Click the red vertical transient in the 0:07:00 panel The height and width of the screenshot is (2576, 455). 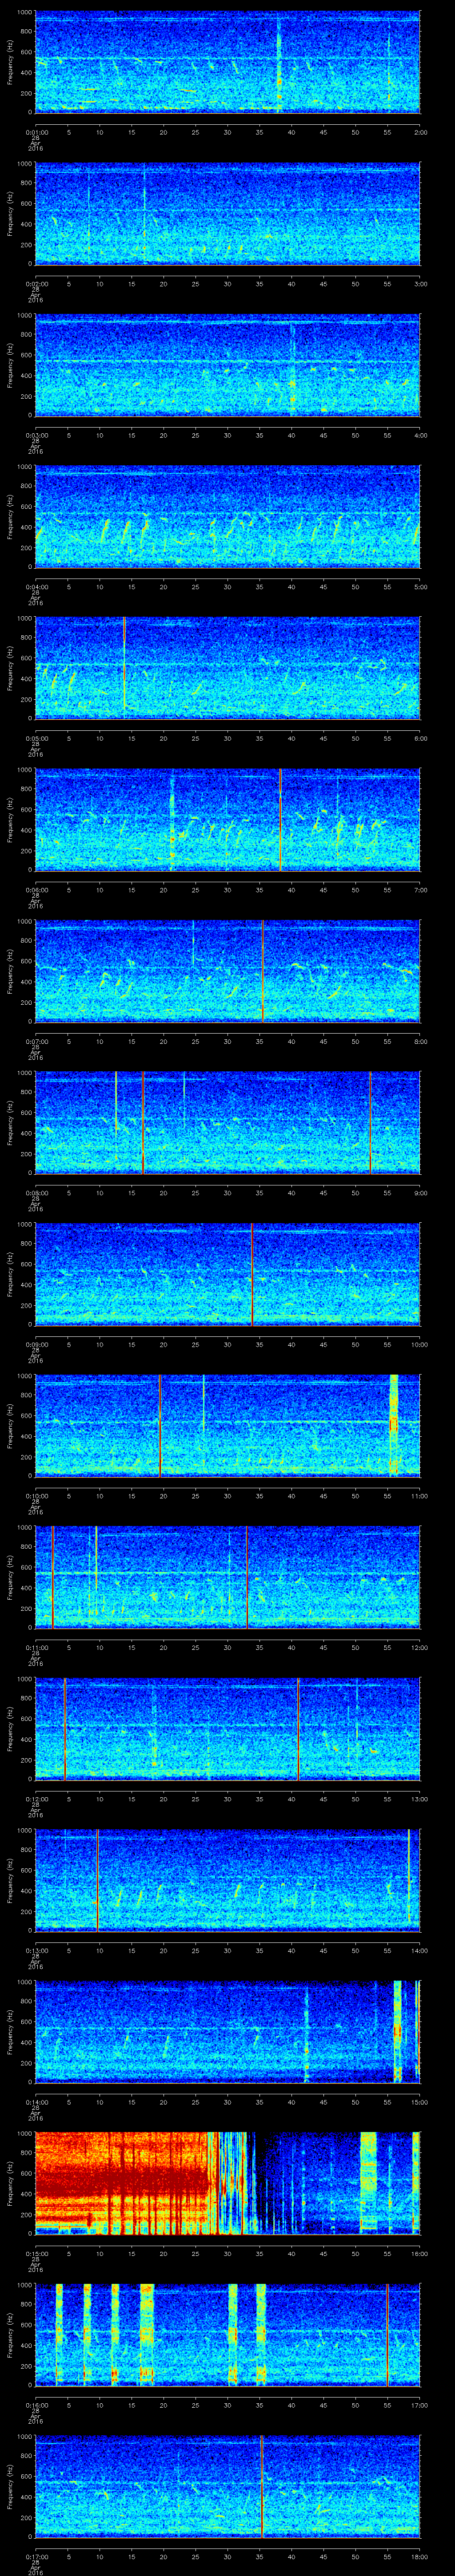(x=262, y=971)
